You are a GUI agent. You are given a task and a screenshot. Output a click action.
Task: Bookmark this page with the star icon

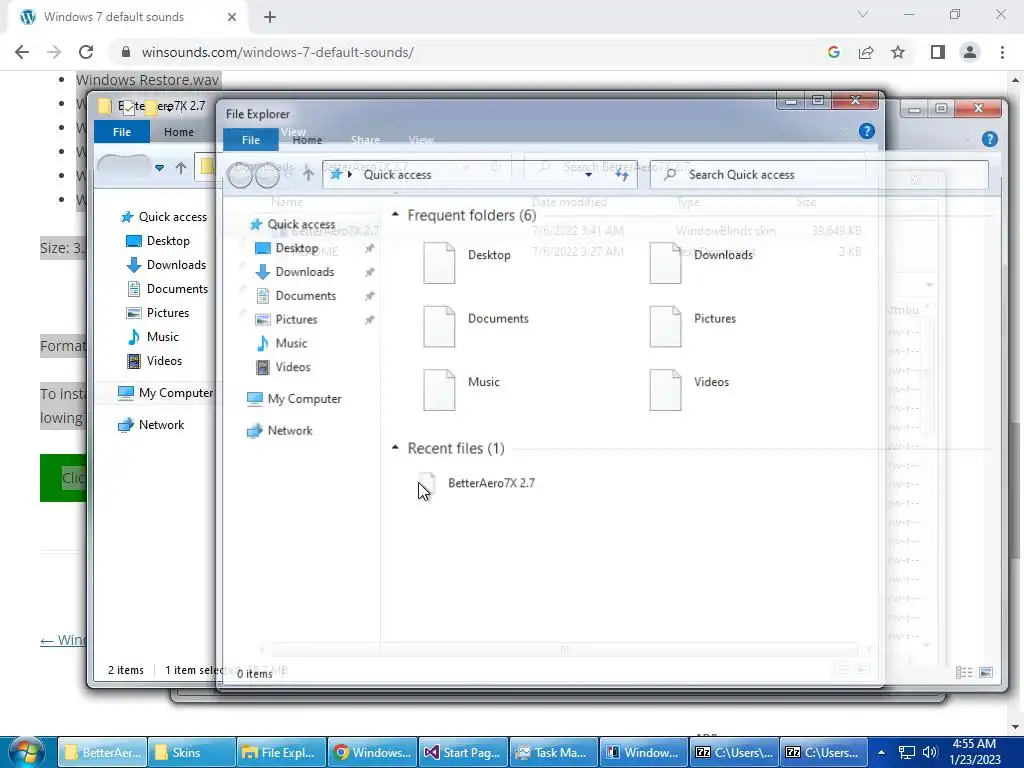[x=898, y=52]
